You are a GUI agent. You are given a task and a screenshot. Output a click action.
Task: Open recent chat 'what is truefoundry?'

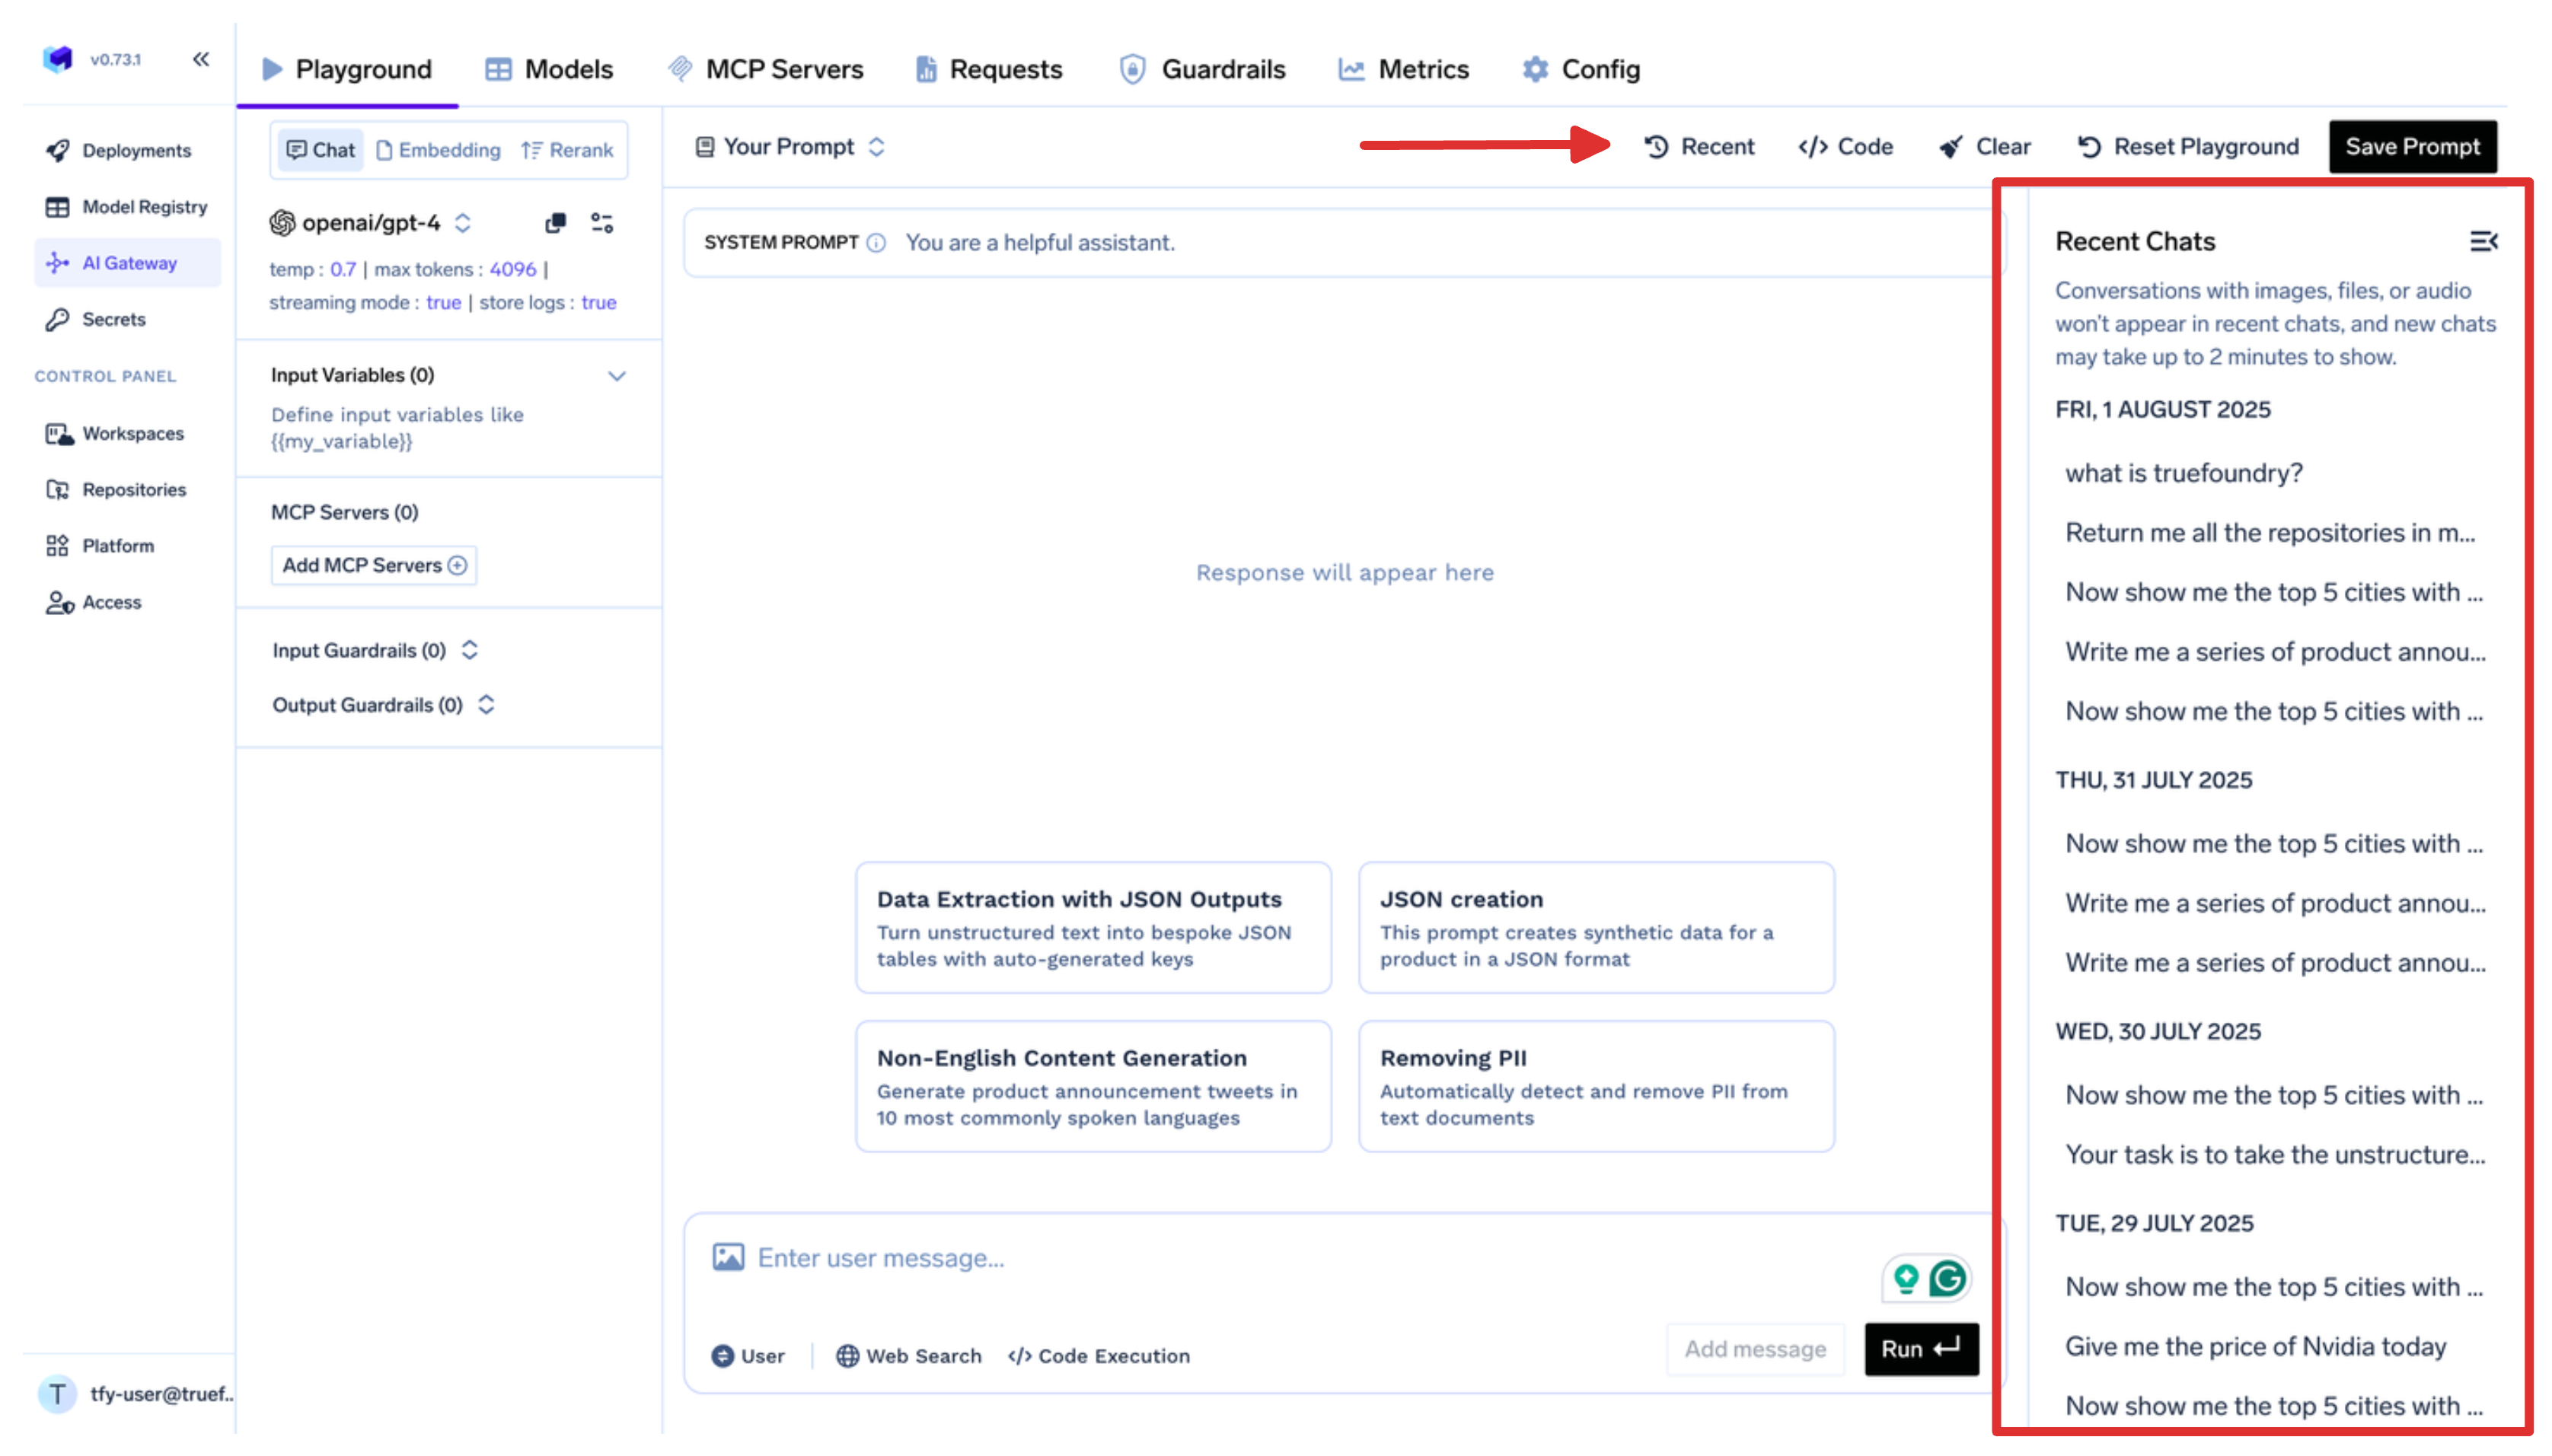click(x=2183, y=473)
